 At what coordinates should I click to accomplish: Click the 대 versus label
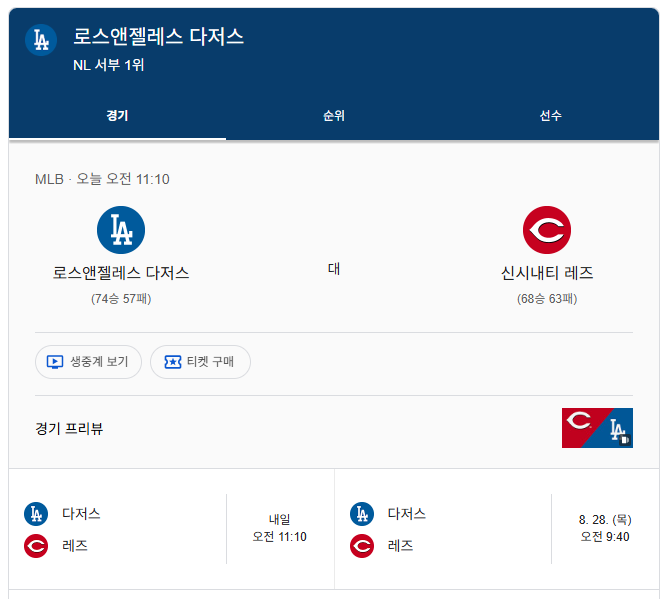point(334,269)
